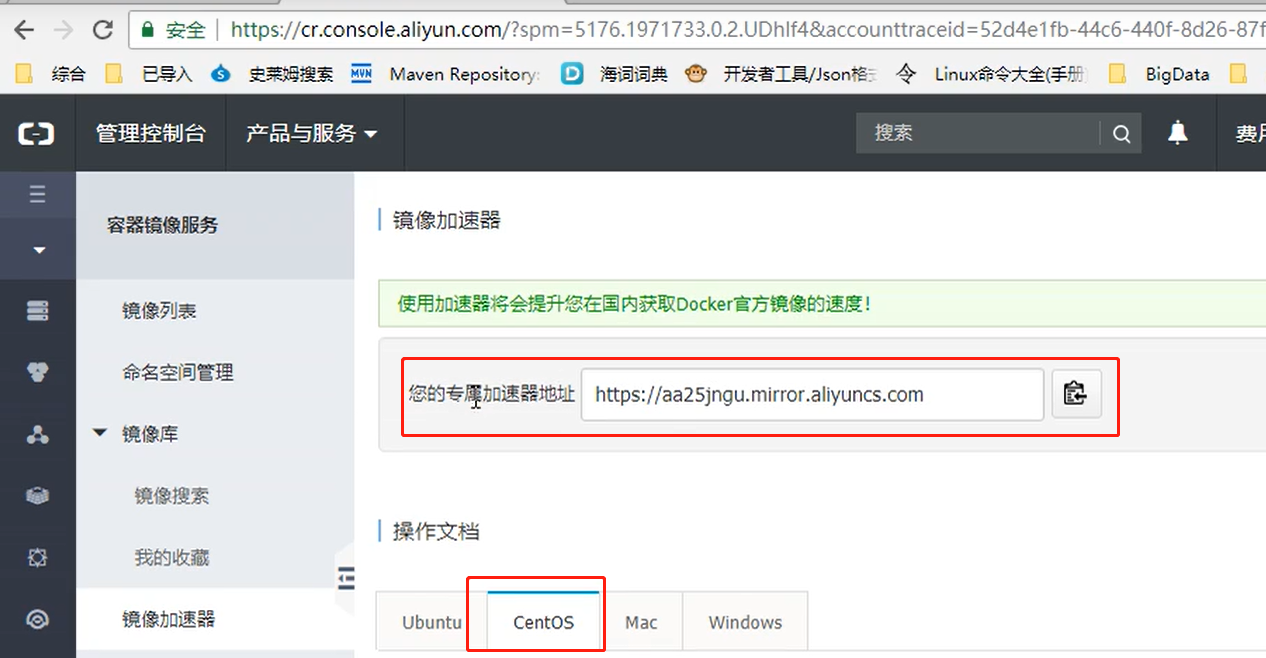Screen dimensions: 1266x658
Task: Click the Aliyun cloud logo icon
Action: [x=37, y=132]
